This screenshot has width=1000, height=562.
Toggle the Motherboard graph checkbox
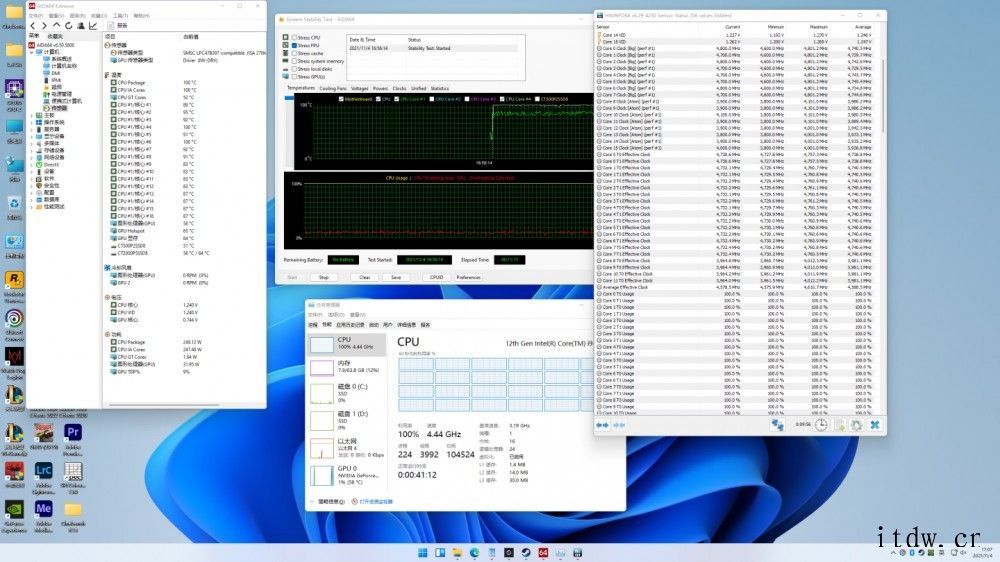click(x=341, y=99)
